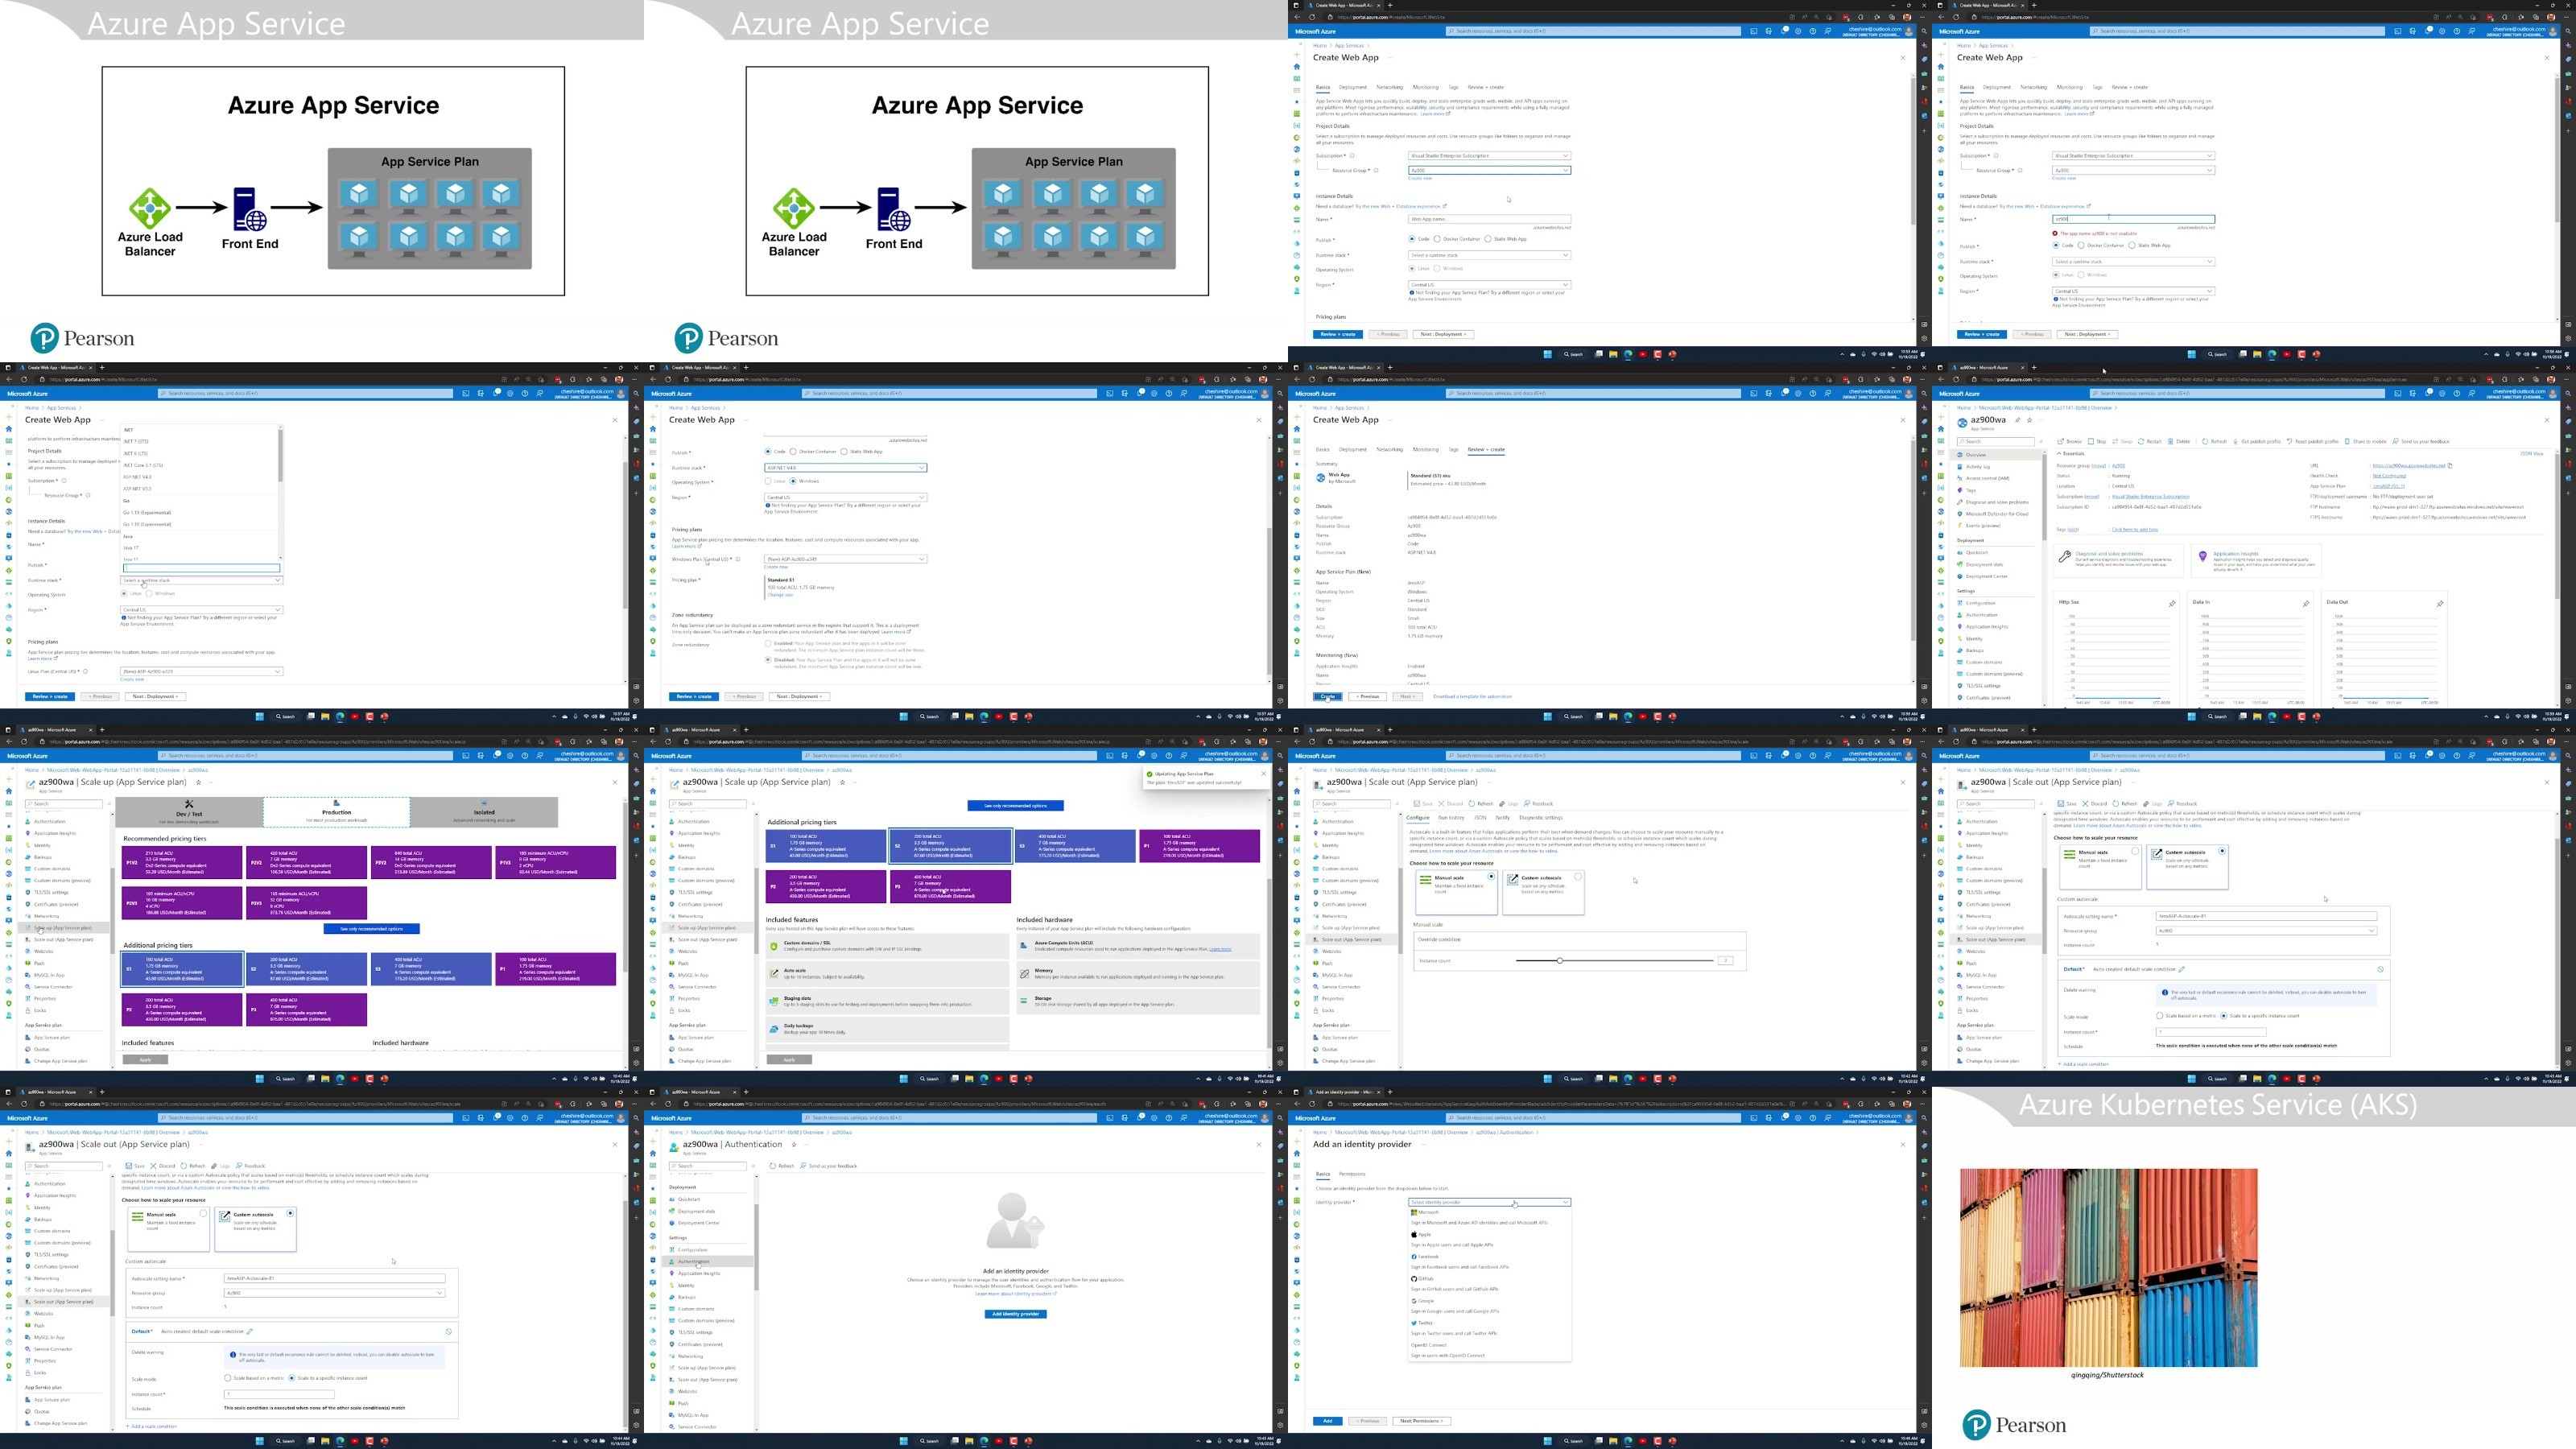Copy the az900wa URL with copy icon

pos(2451,466)
